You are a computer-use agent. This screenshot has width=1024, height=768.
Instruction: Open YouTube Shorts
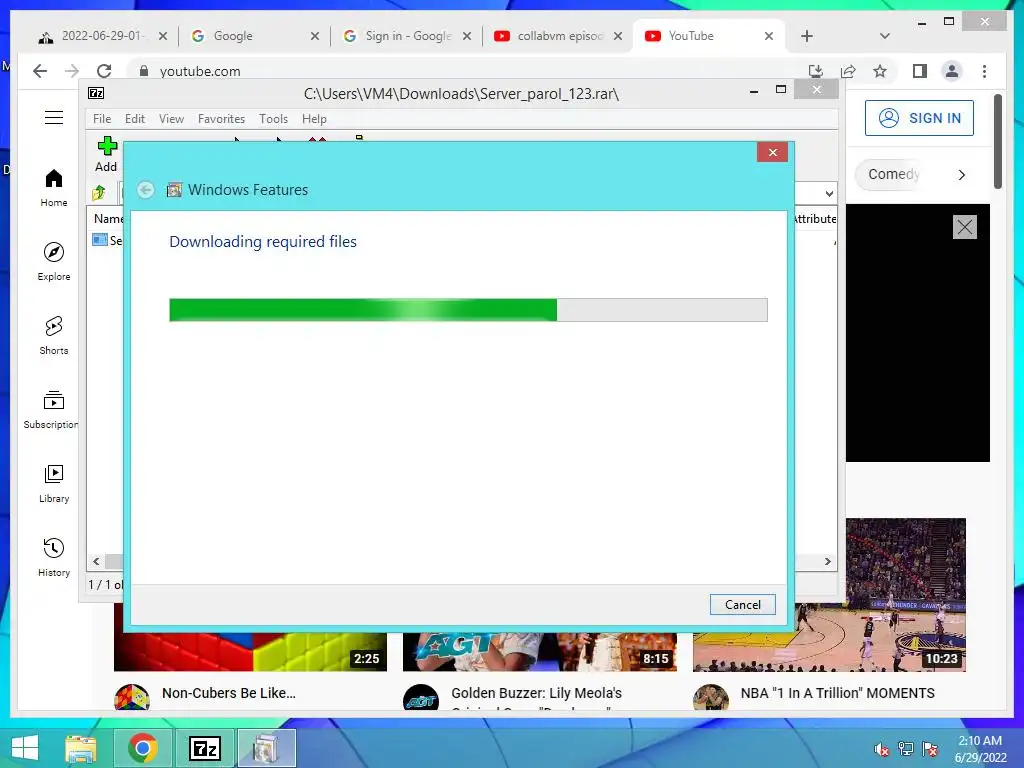tap(54, 336)
